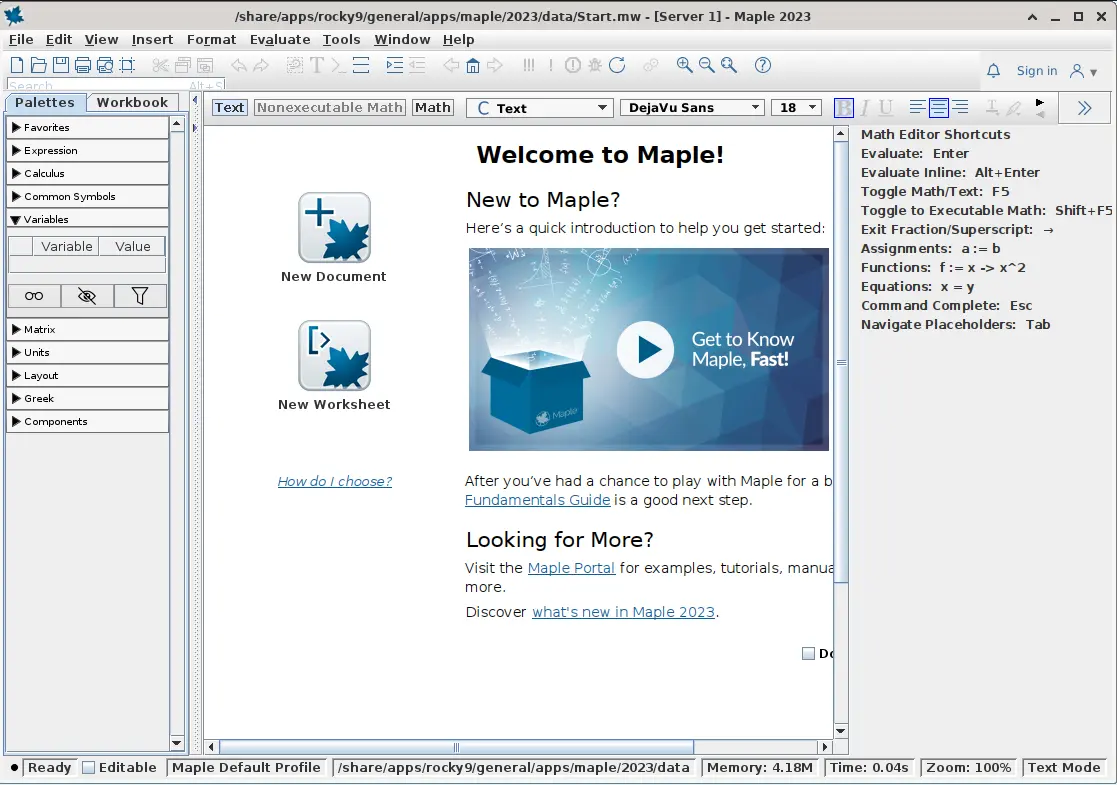Image resolution: width=1117 pixels, height=785 pixels.
Task: Expand the Calculus palette
Action: coord(88,173)
